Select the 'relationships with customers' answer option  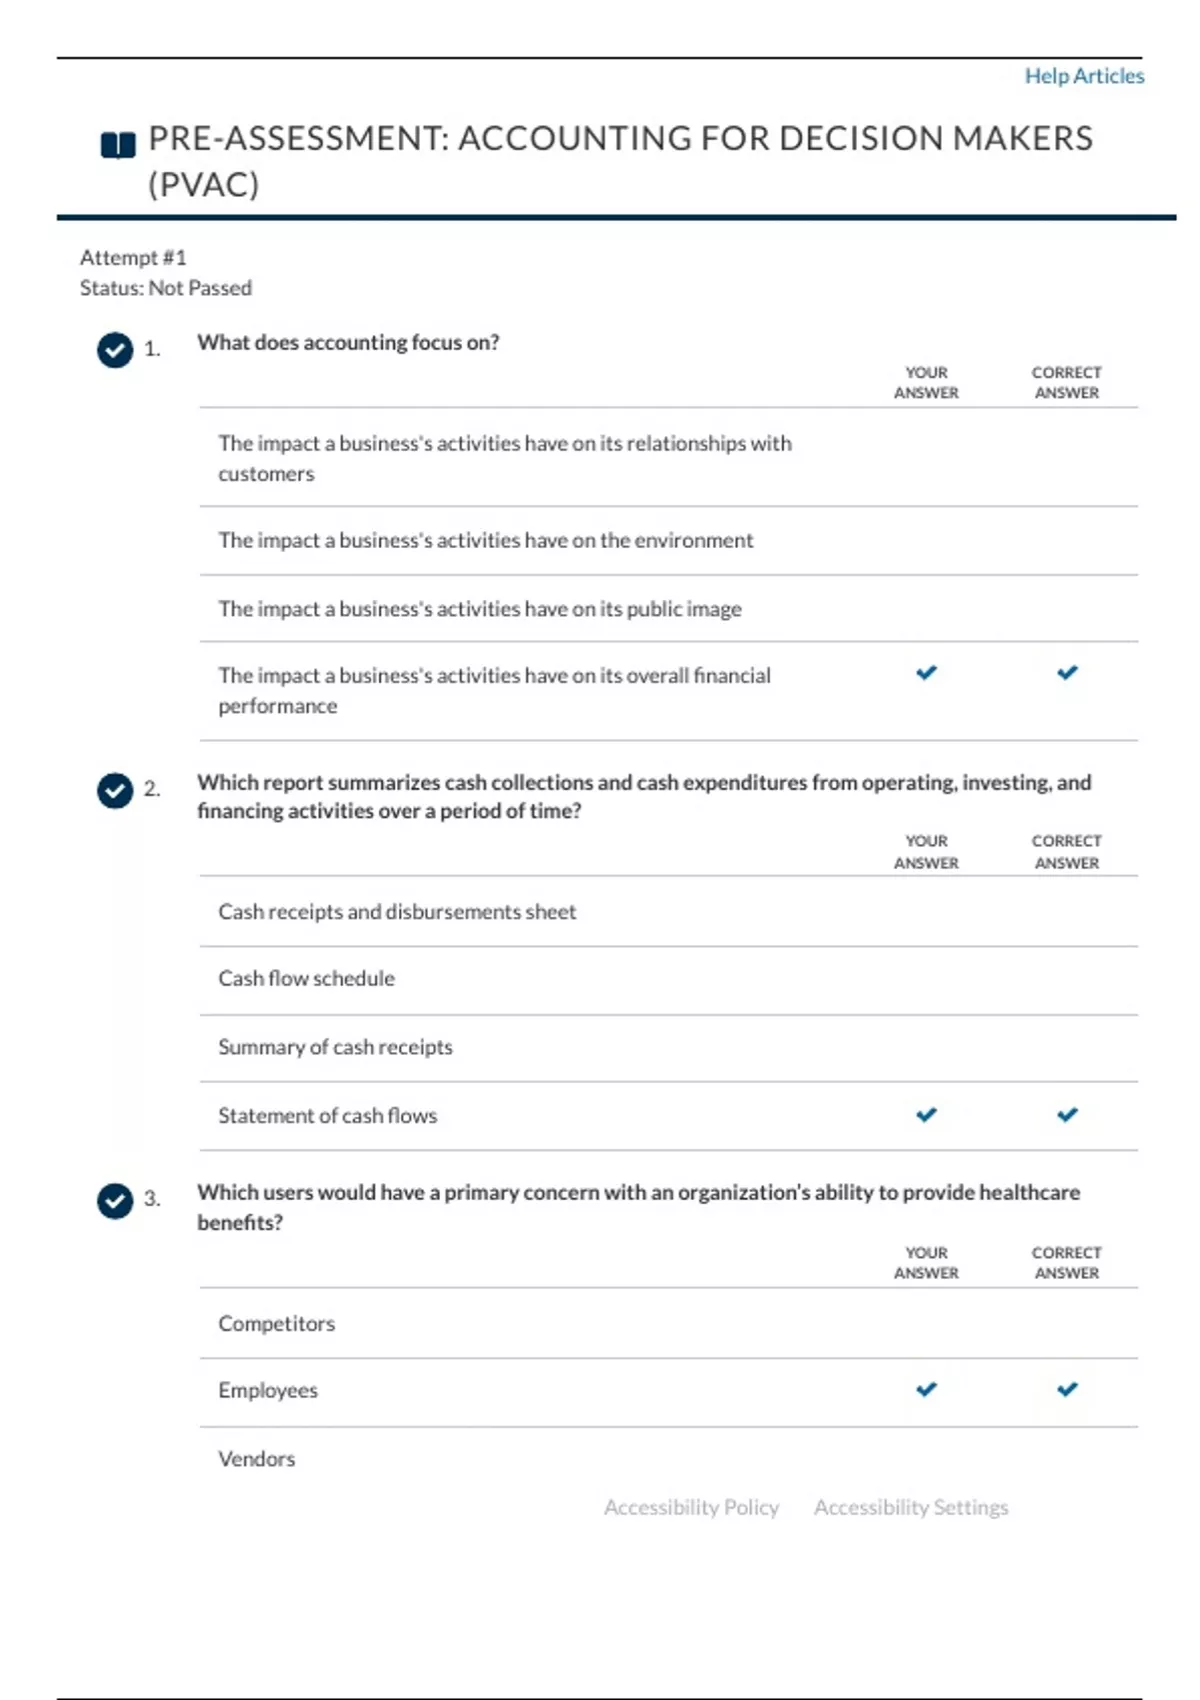[668, 458]
